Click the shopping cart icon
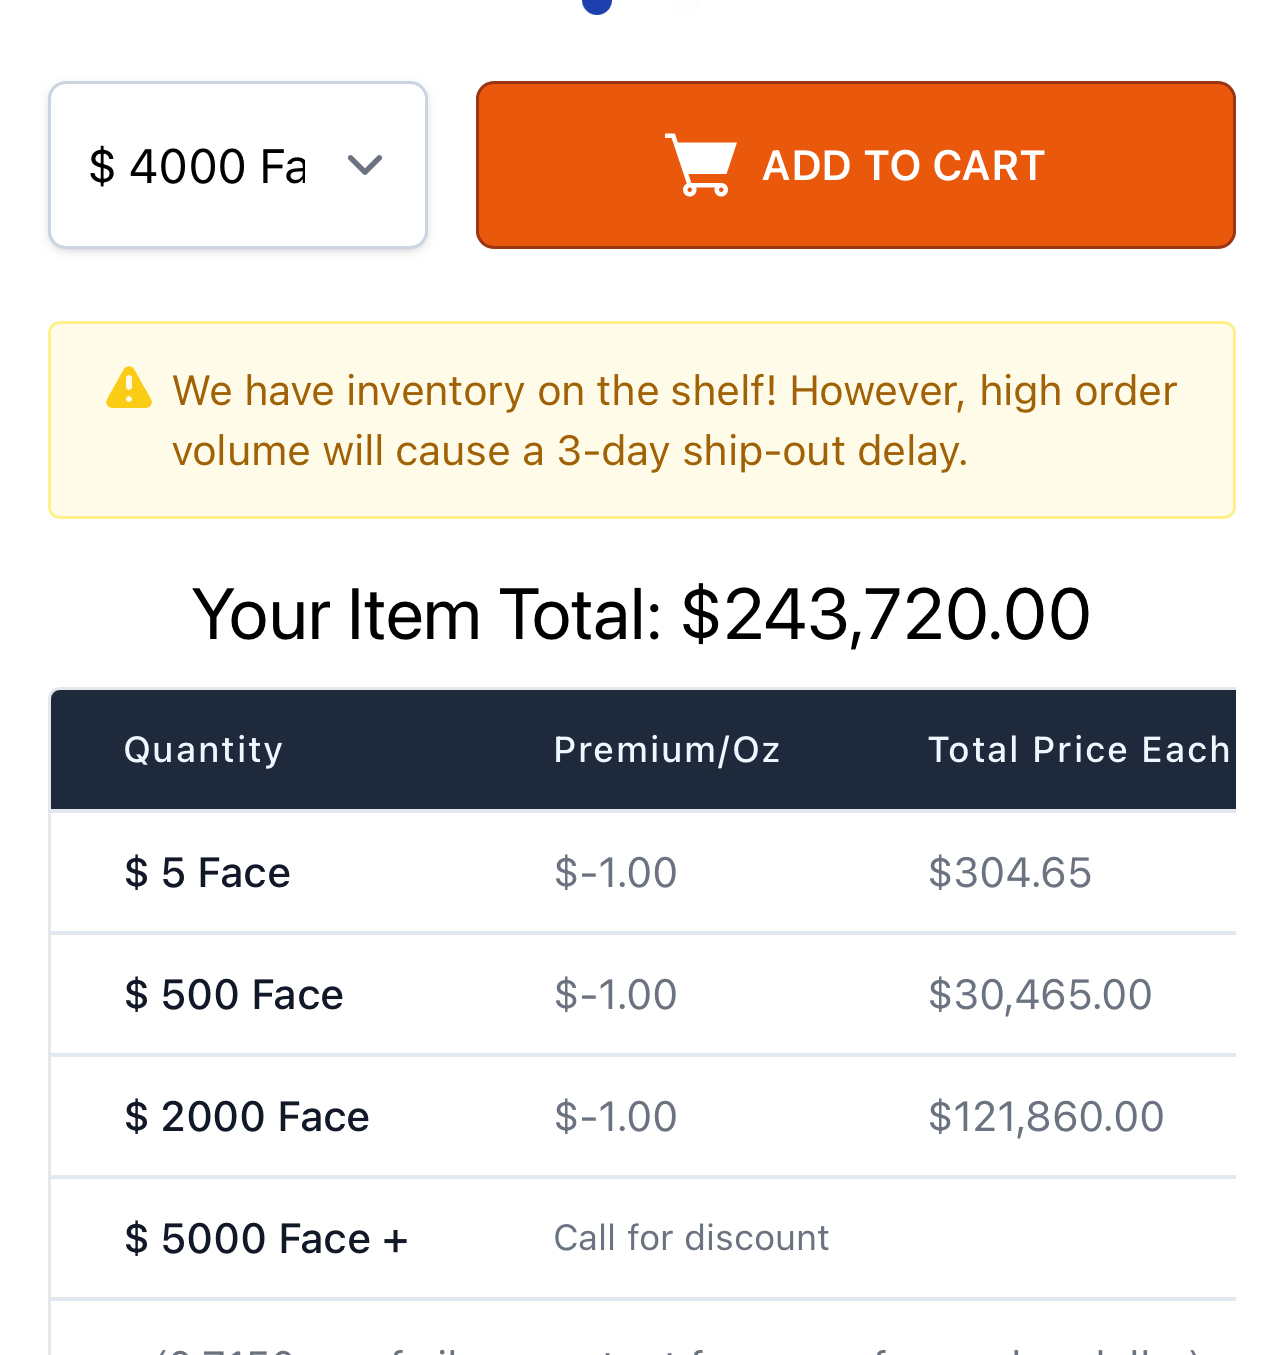 click(x=701, y=165)
